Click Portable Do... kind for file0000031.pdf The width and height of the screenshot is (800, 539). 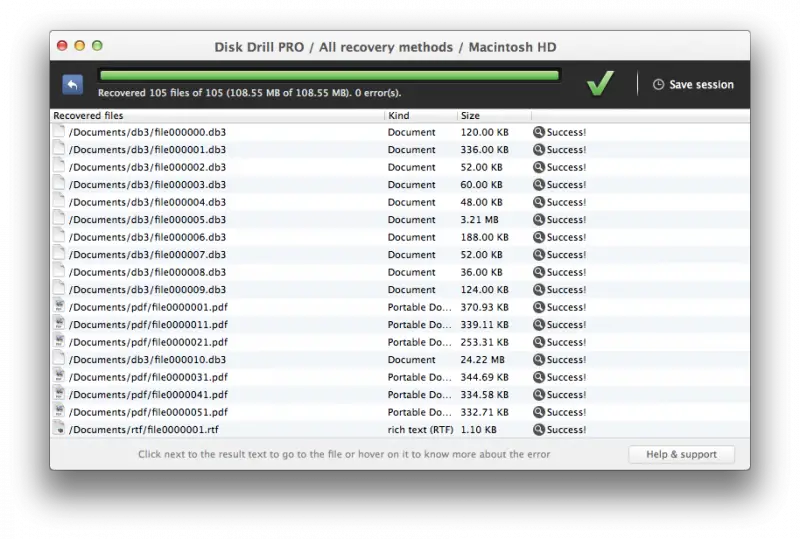pos(419,377)
